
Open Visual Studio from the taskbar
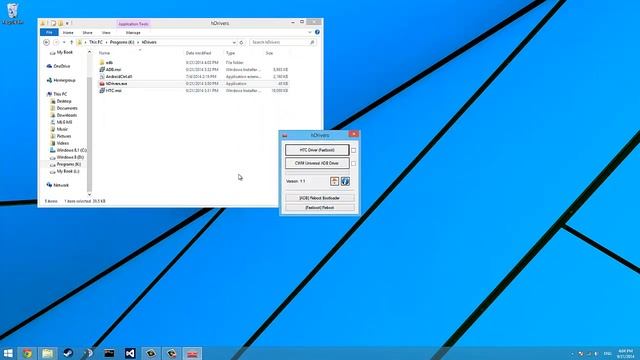pyautogui.click(x=130, y=353)
